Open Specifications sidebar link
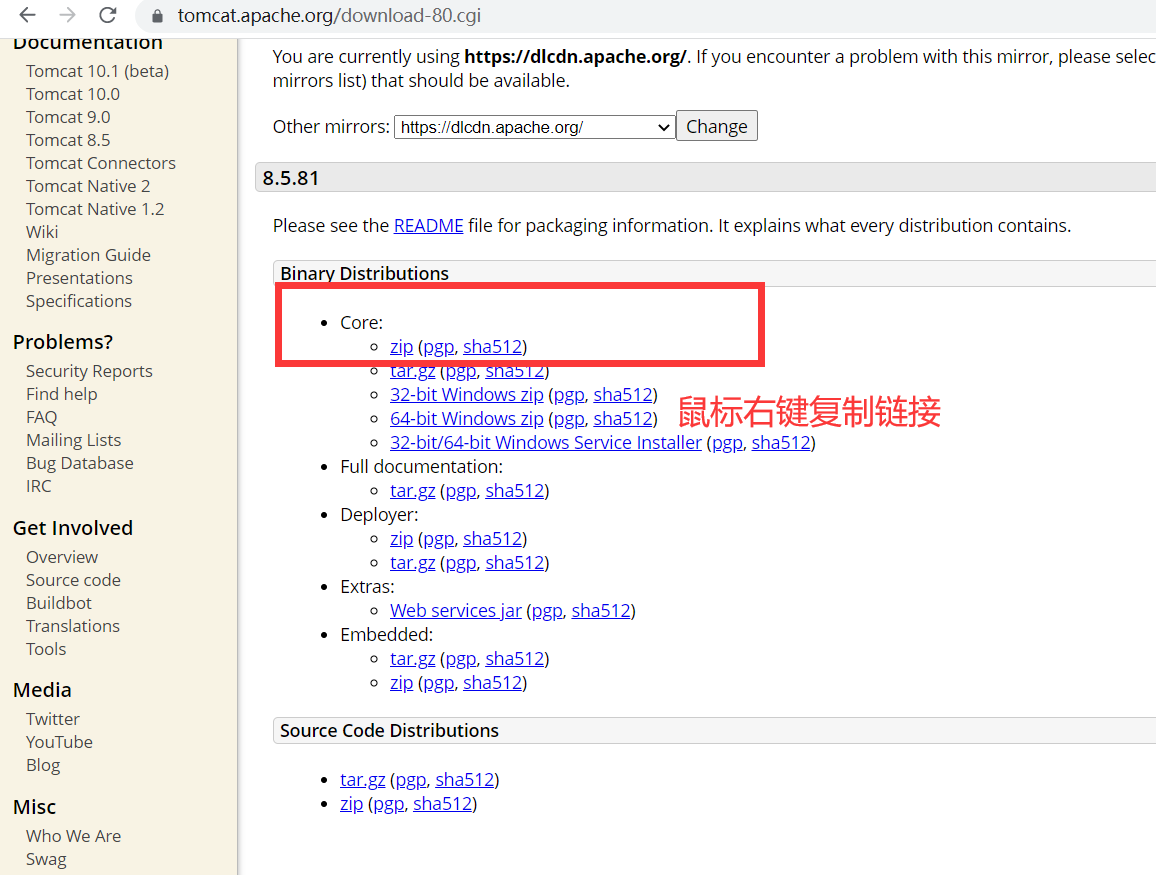This screenshot has height=875, width=1156. tap(79, 301)
